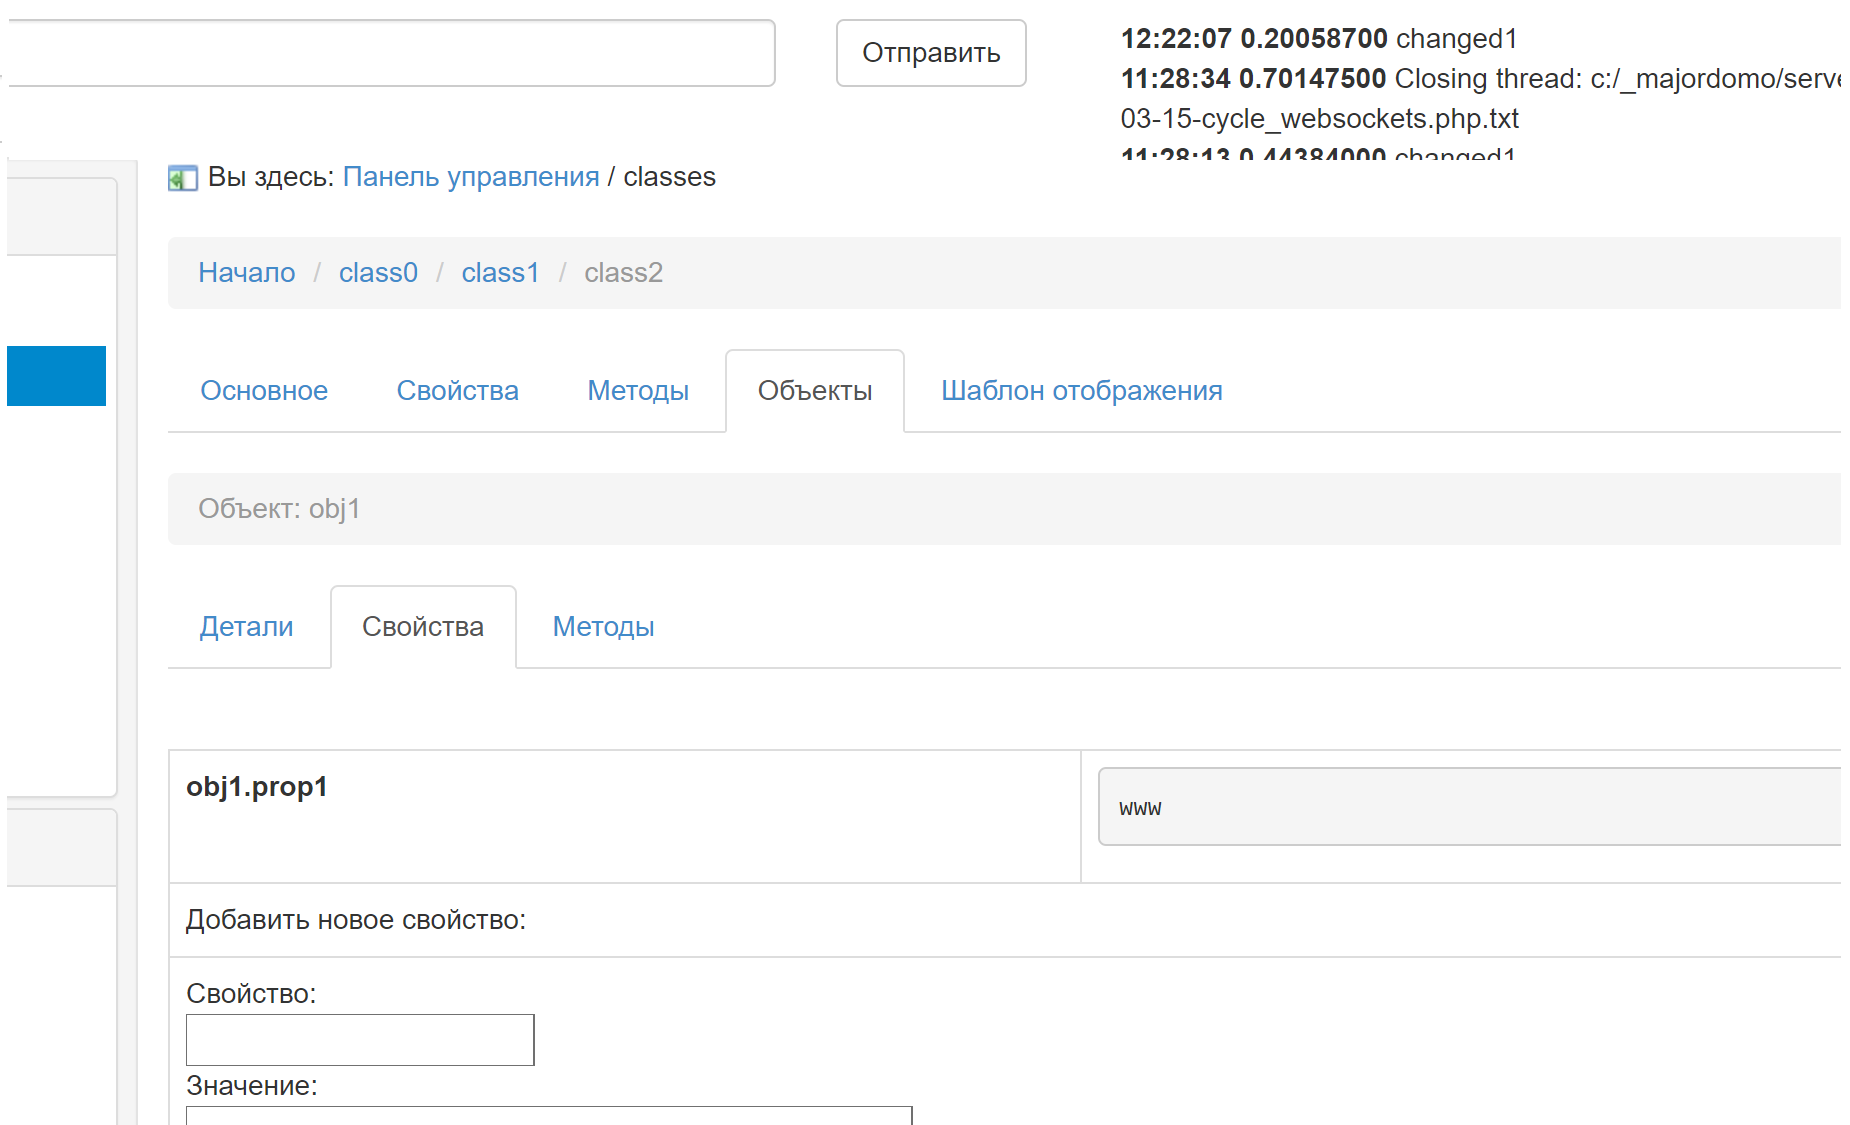Go to Начало in breadcrumb

click(247, 273)
